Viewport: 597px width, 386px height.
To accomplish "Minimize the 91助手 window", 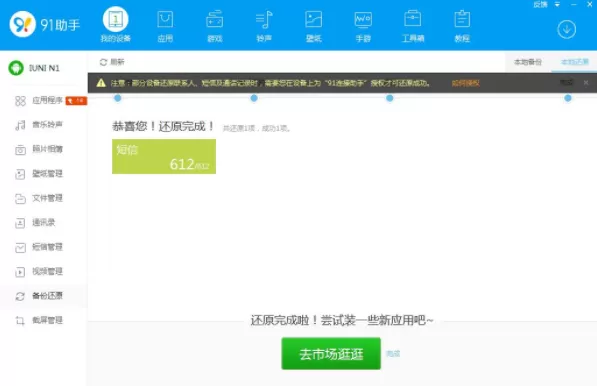I will pos(574,4).
